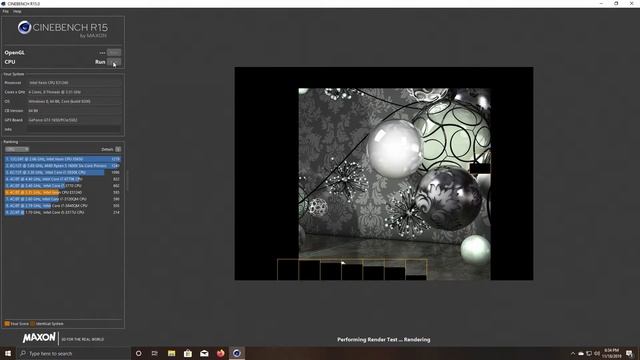
Task: Click the taskbar search box
Action: click(x=73, y=353)
